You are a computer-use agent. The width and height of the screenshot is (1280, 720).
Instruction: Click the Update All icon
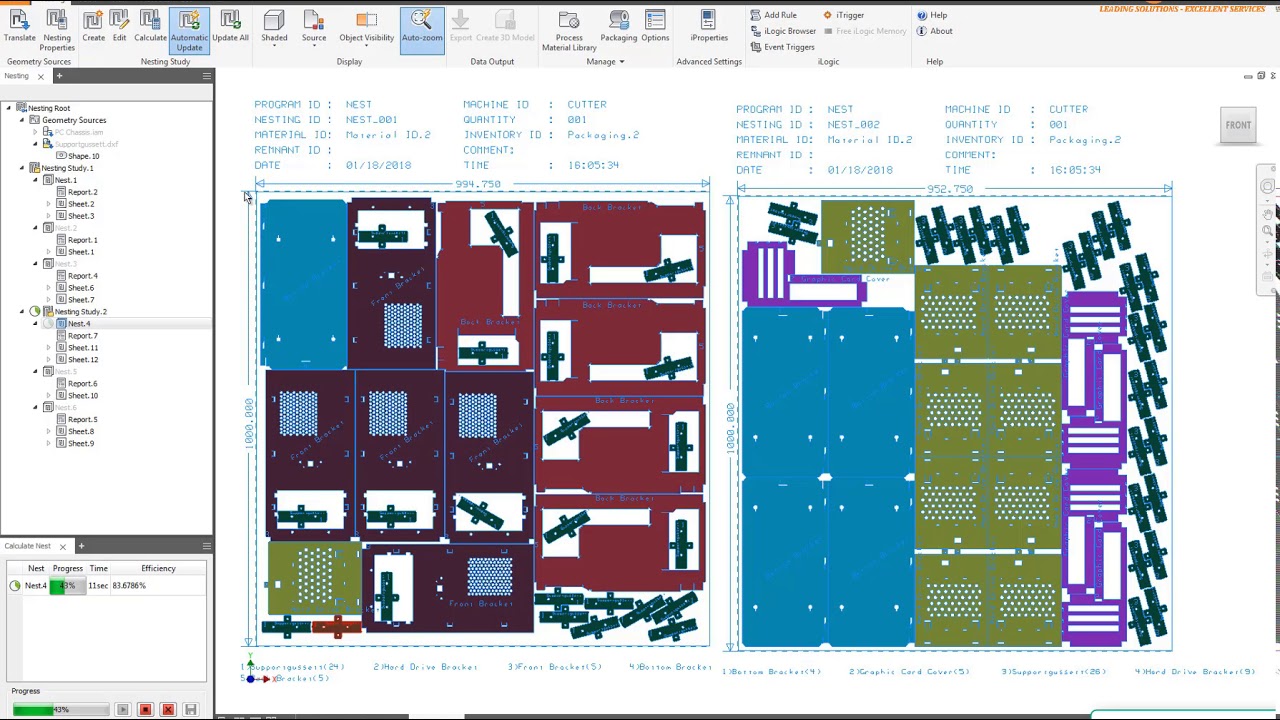pyautogui.click(x=230, y=27)
